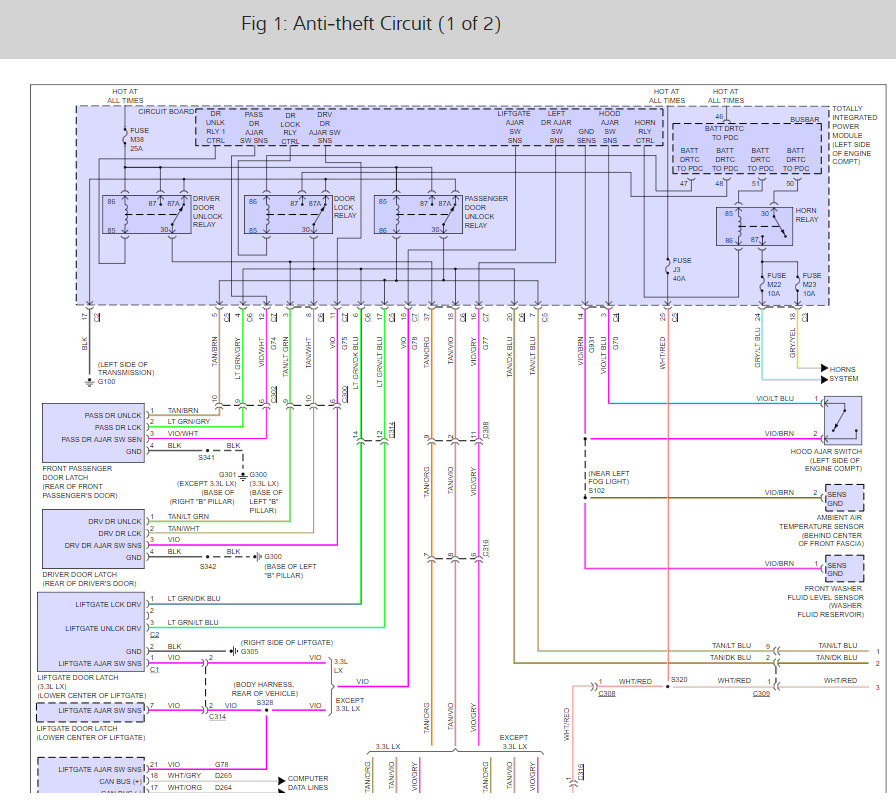Click the LIFTGATE LCK DRV label
Image resolution: width=896 pixels, height=800 pixels.
[108, 604]
